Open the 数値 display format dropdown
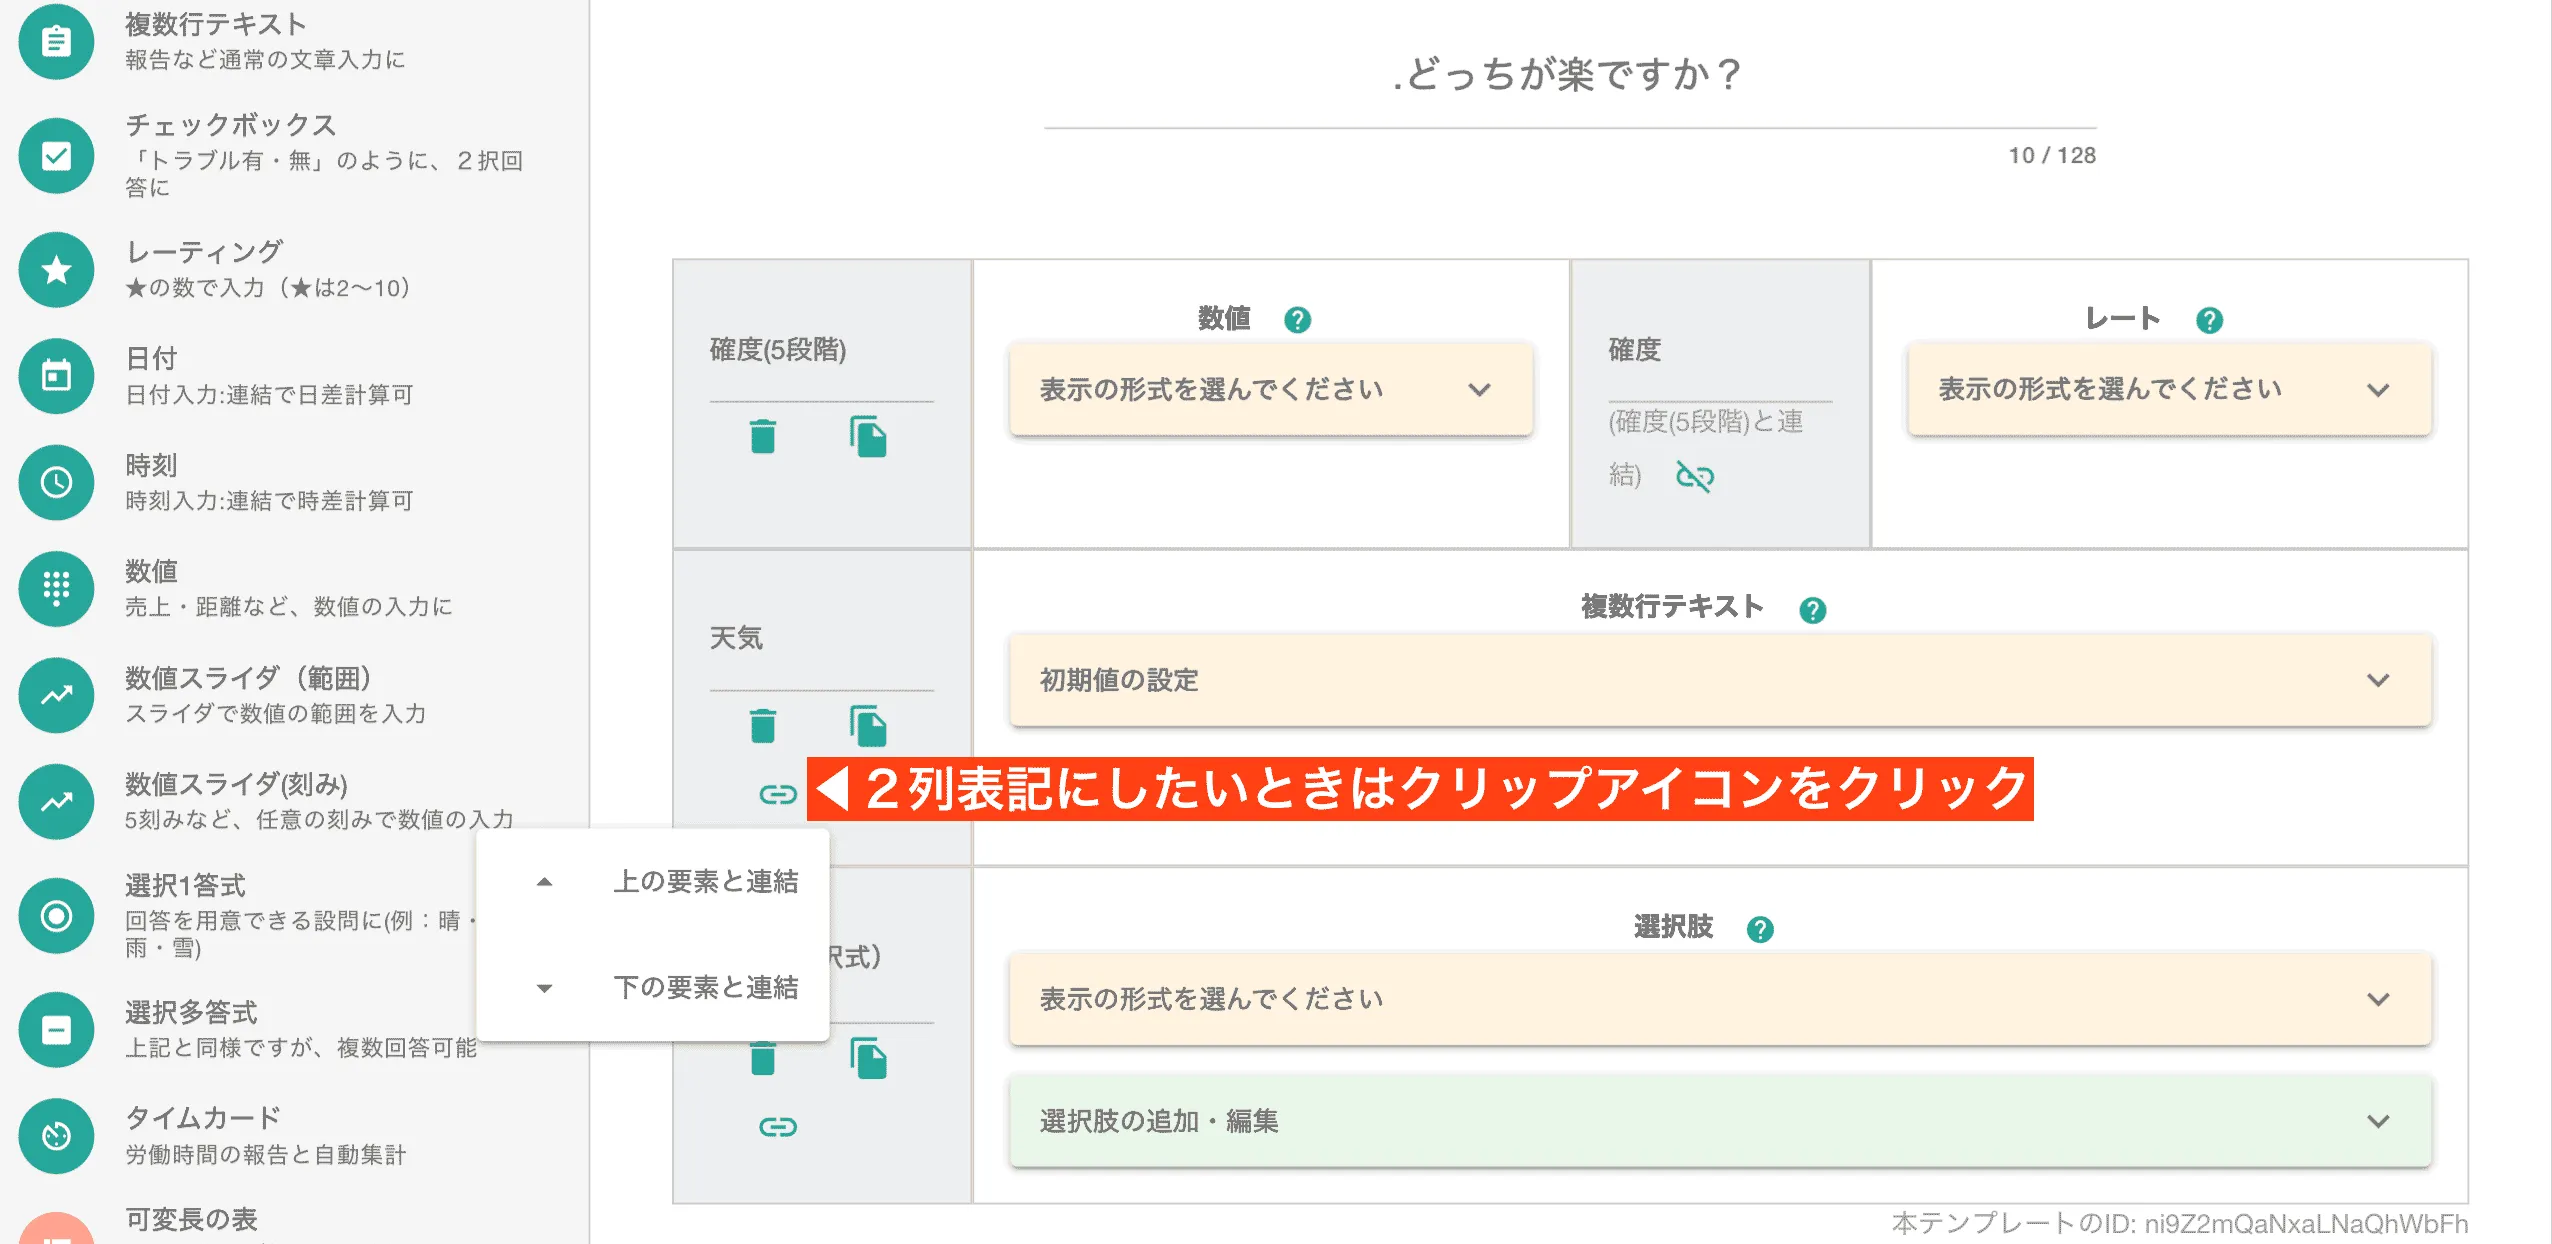2552x1244 pixels. pos(1270,390)
